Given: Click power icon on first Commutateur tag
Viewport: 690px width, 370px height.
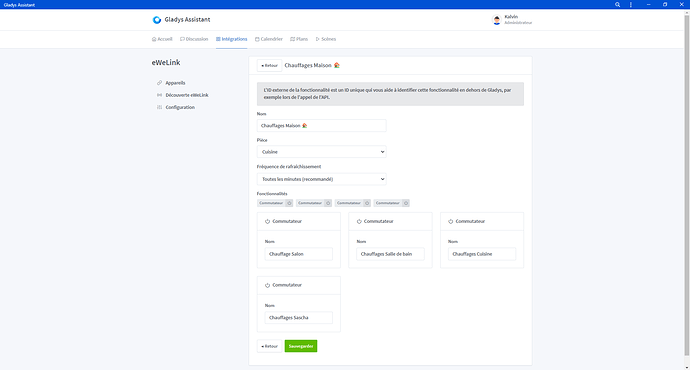Looking at the screenshot, I should click(289, 203).
